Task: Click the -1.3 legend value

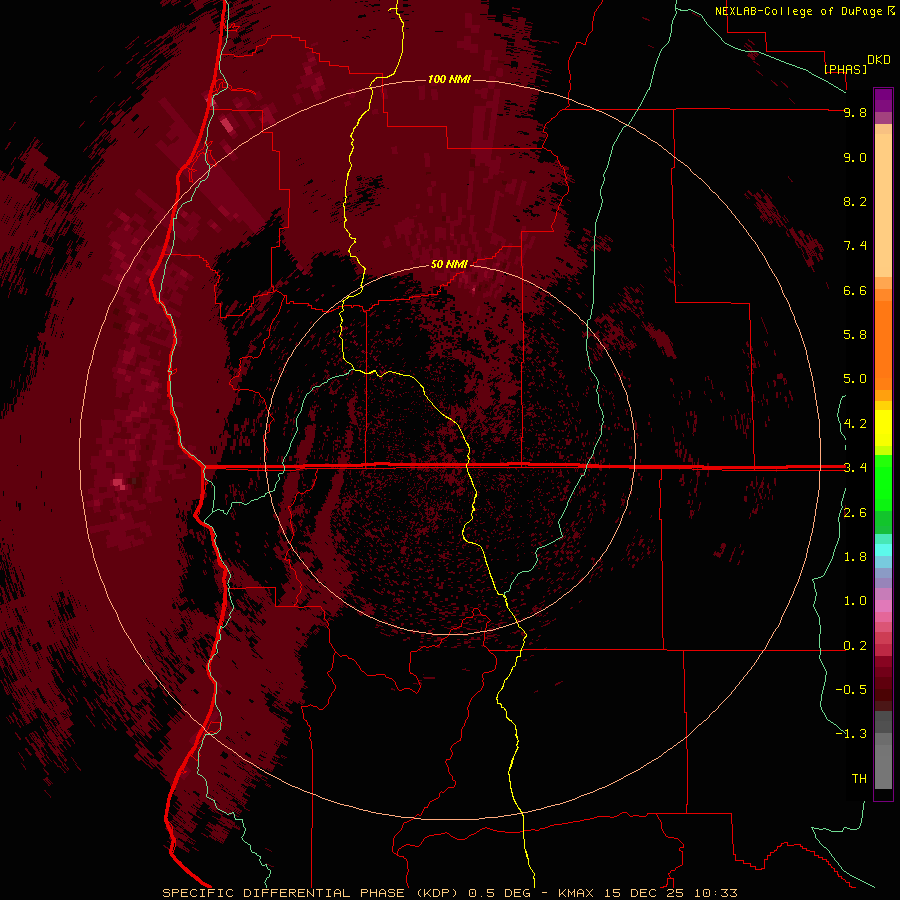Action: tap(851, 734)
